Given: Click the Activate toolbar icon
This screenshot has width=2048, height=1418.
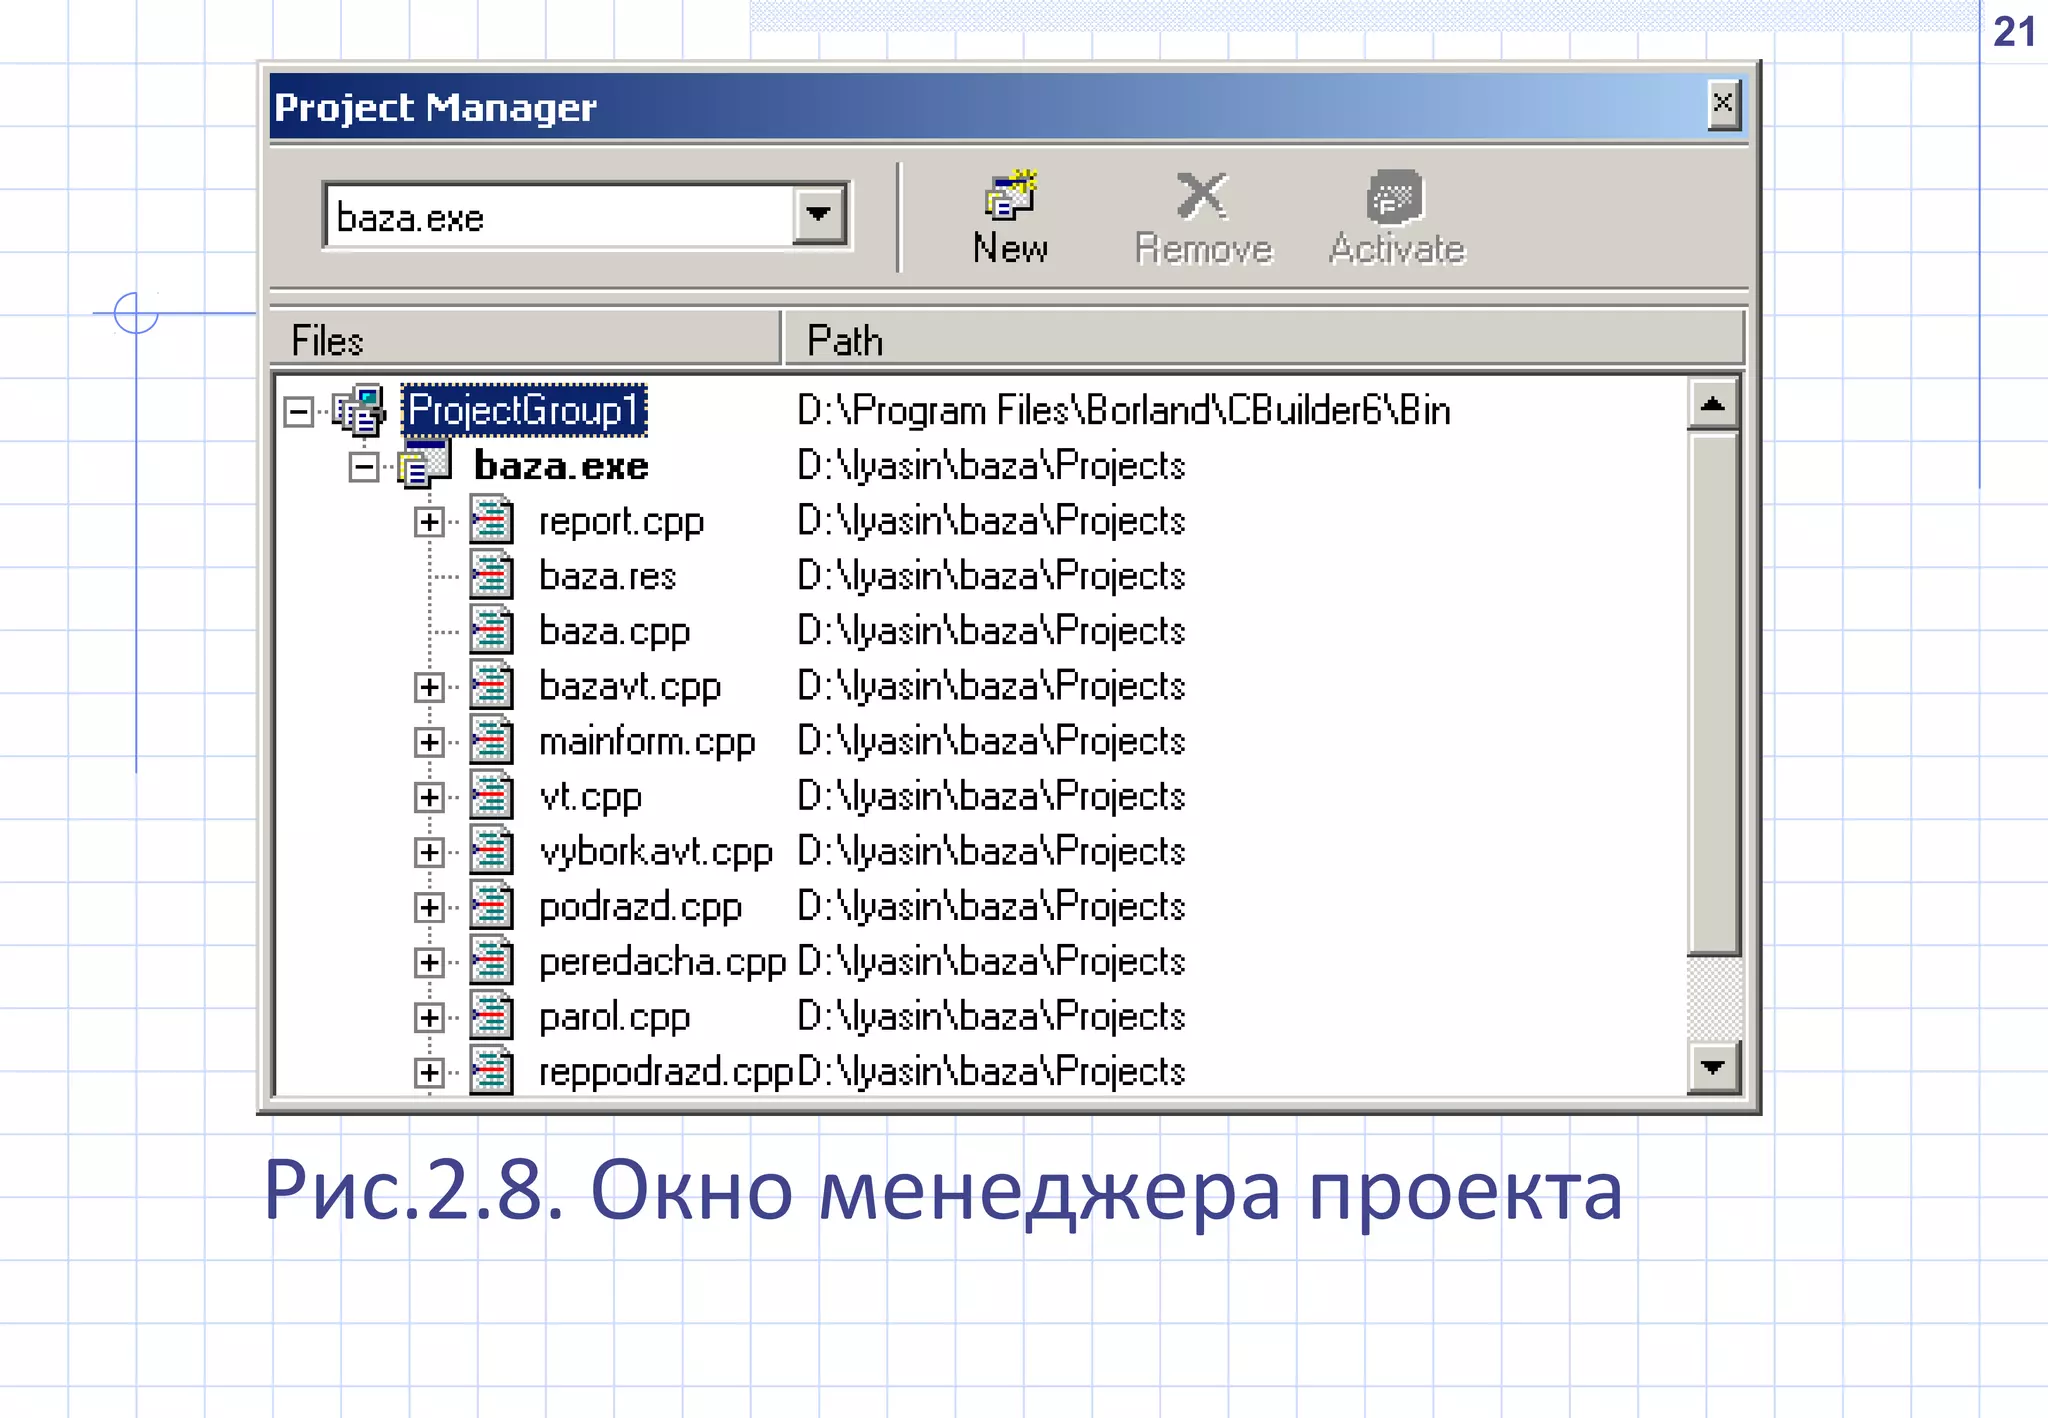Looking at the screenshot, I should (1395, 196).
